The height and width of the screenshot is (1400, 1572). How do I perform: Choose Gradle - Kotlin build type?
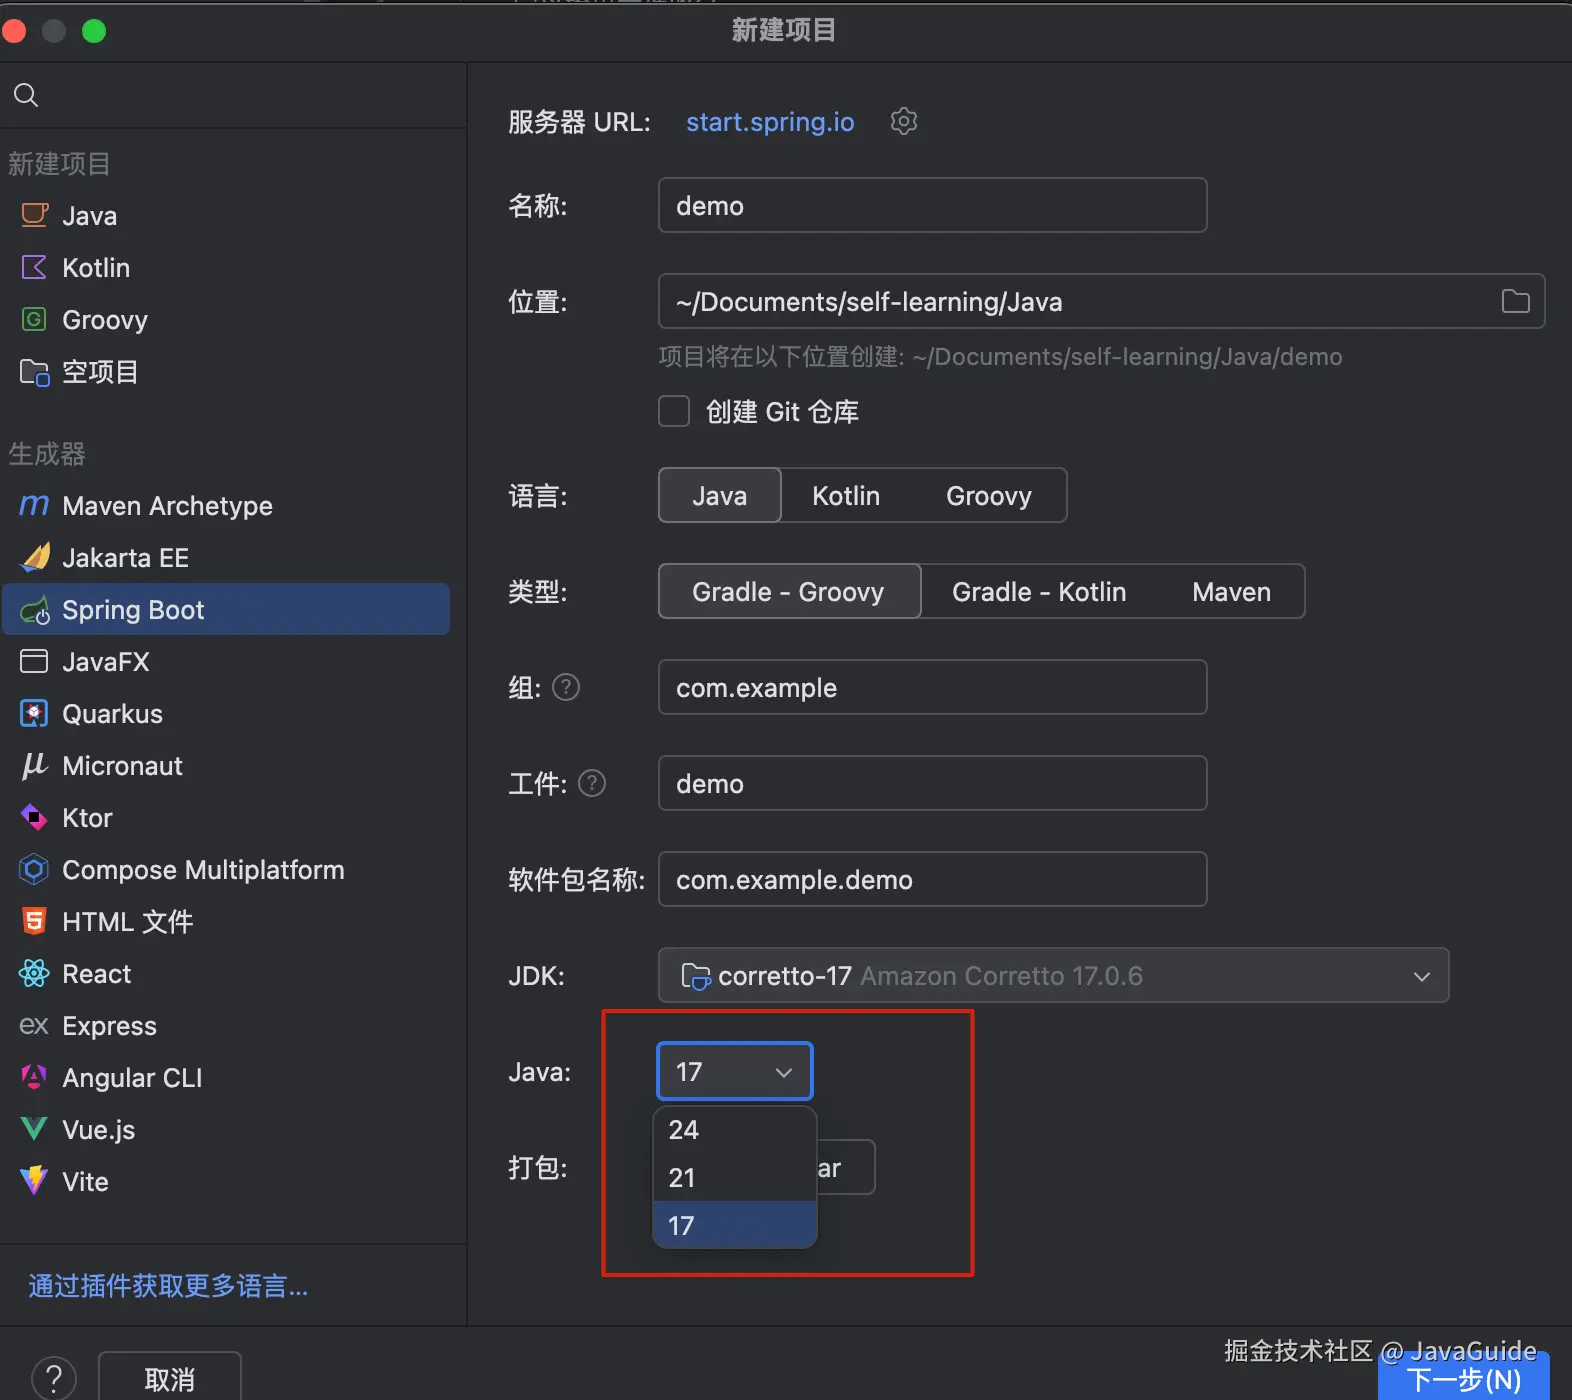(1039, 591)
